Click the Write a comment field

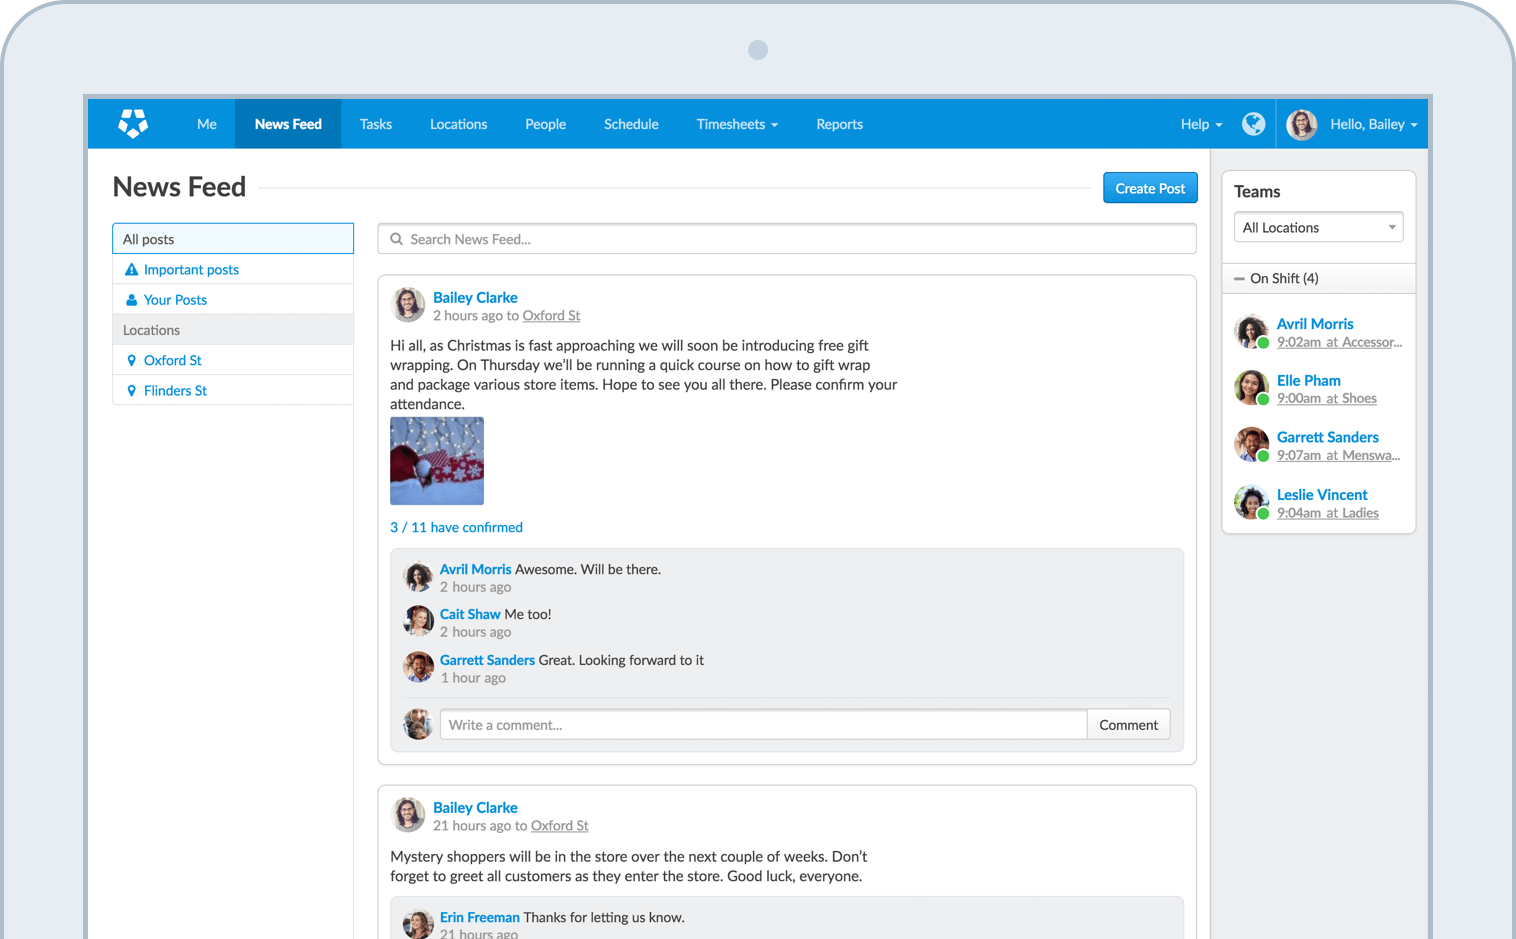[763, 725]
